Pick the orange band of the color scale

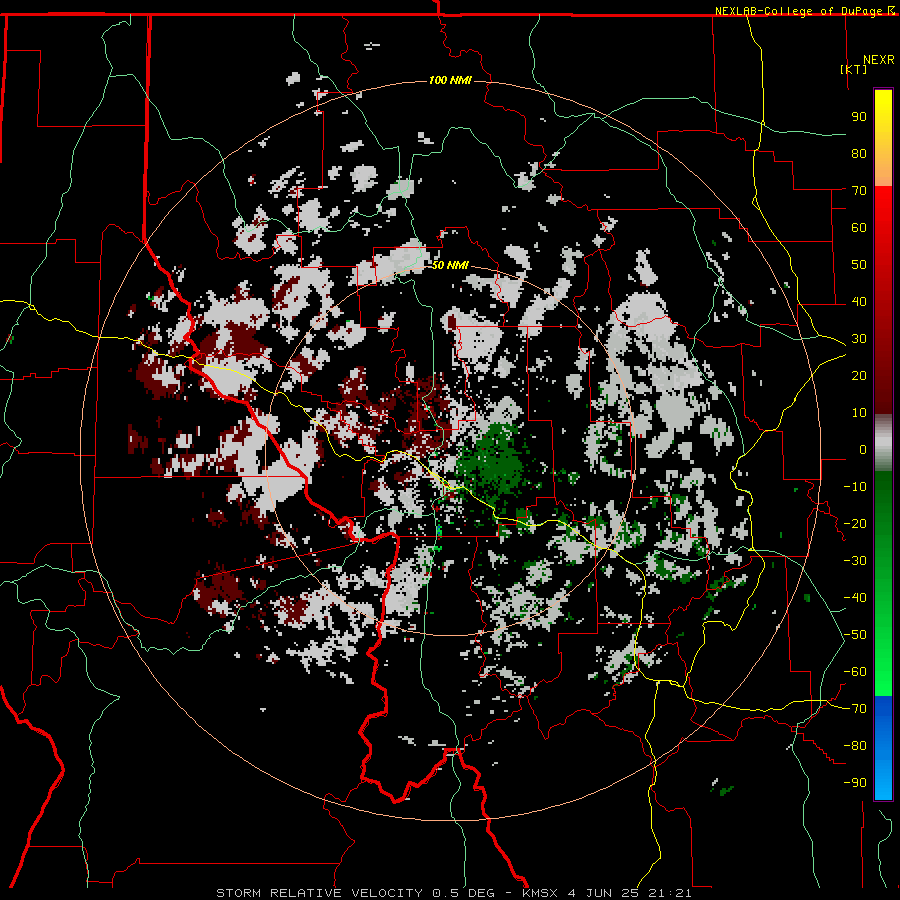[x=883, y=166]
